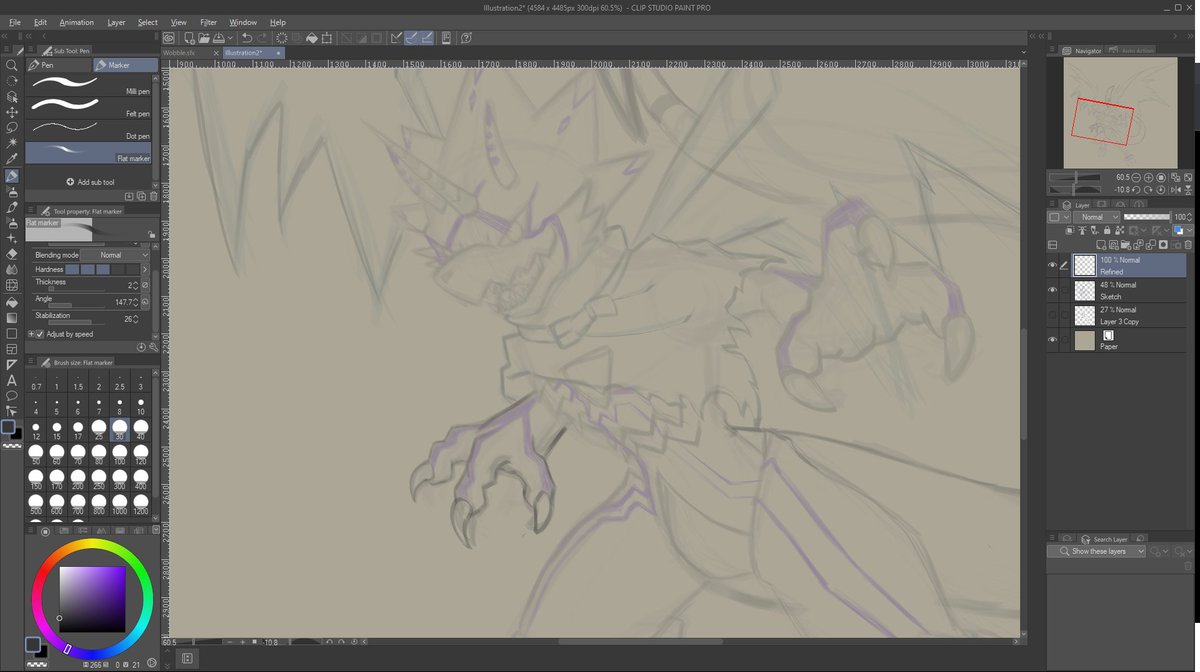Open the dropdown arrow next to the save icon
This screenshot has height=672, width=1200.
(231, 38)
